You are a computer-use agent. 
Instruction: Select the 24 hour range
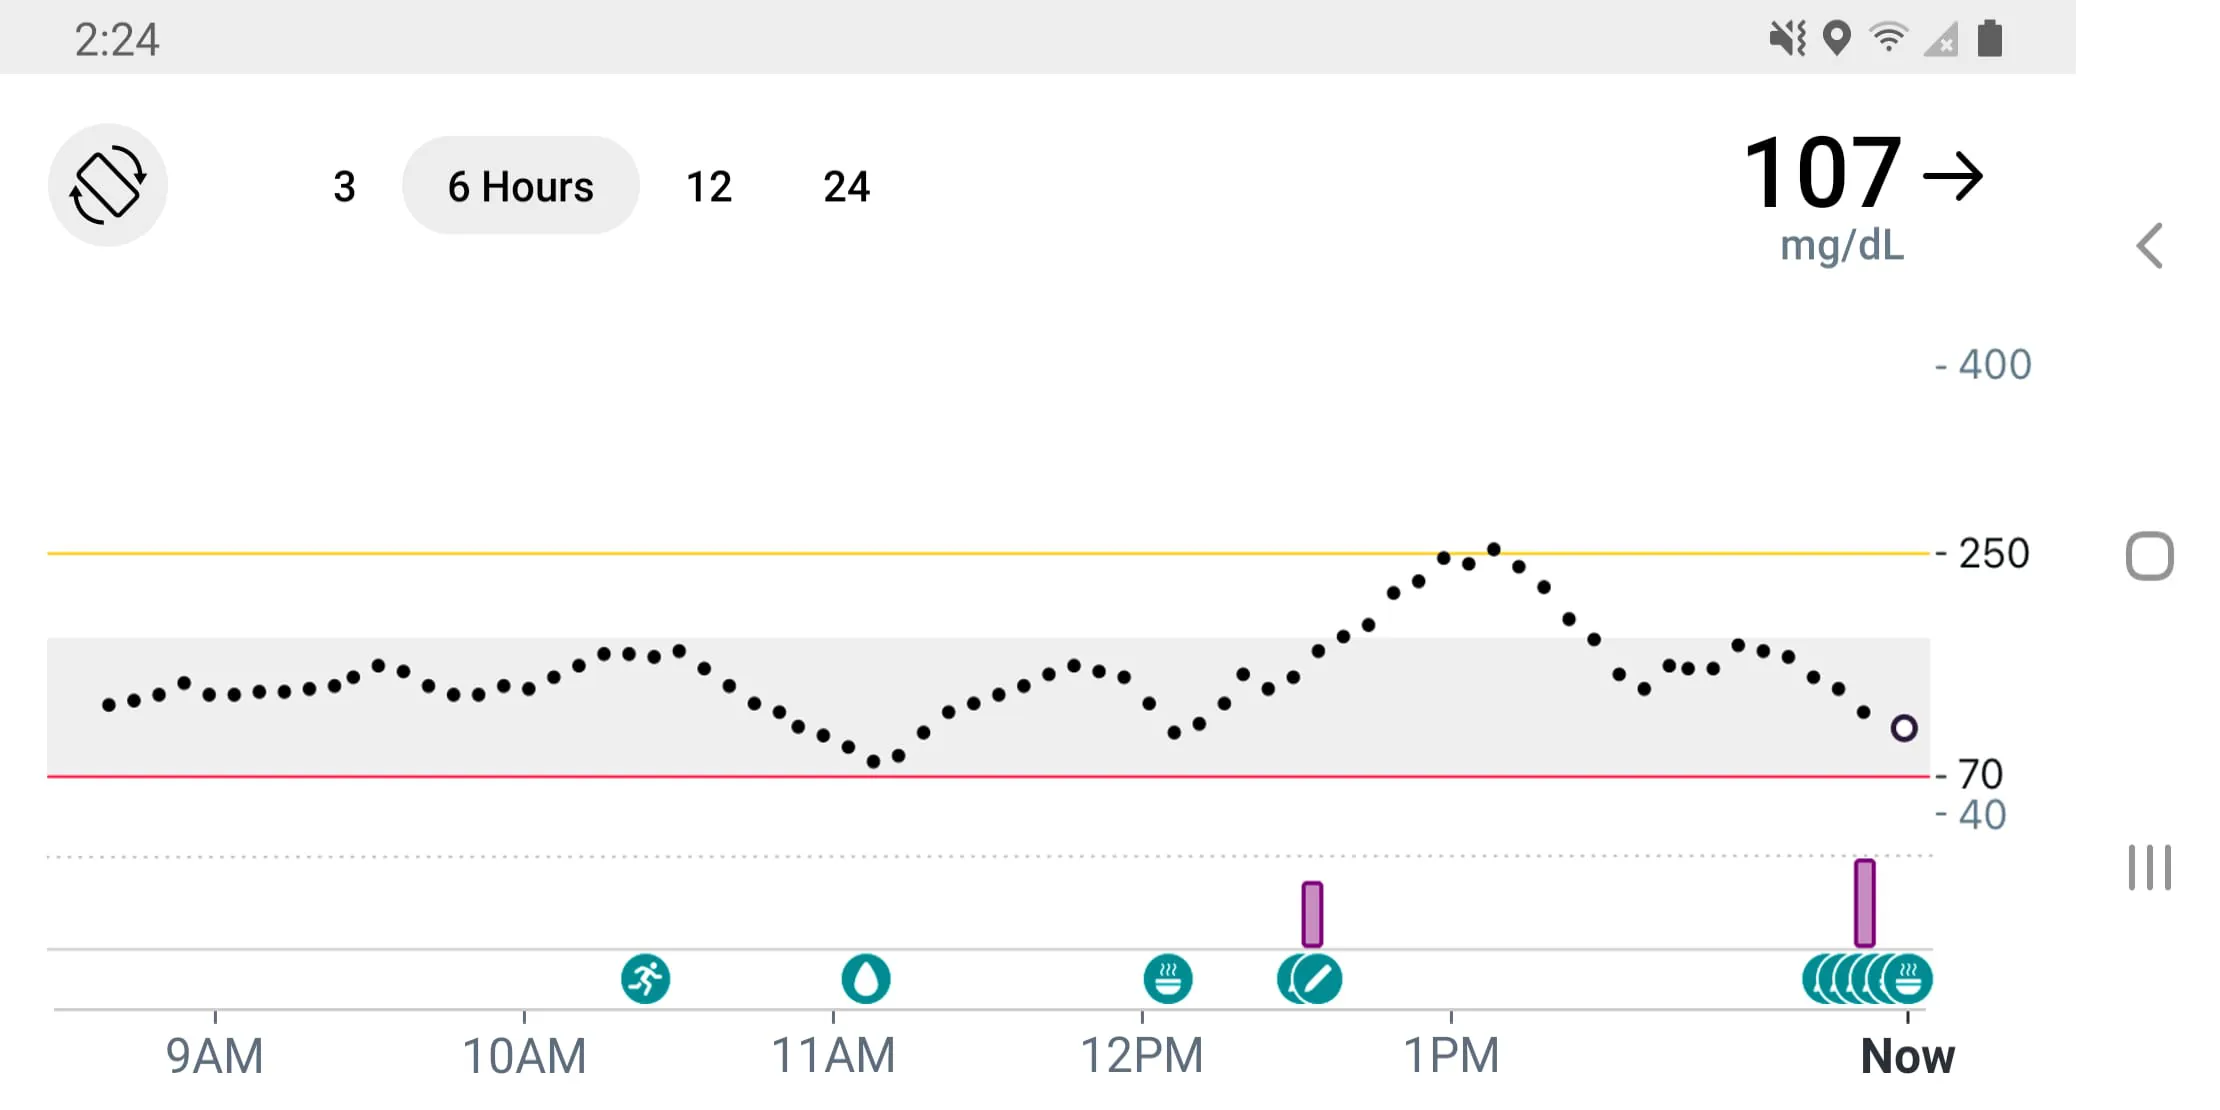[846, 186]
